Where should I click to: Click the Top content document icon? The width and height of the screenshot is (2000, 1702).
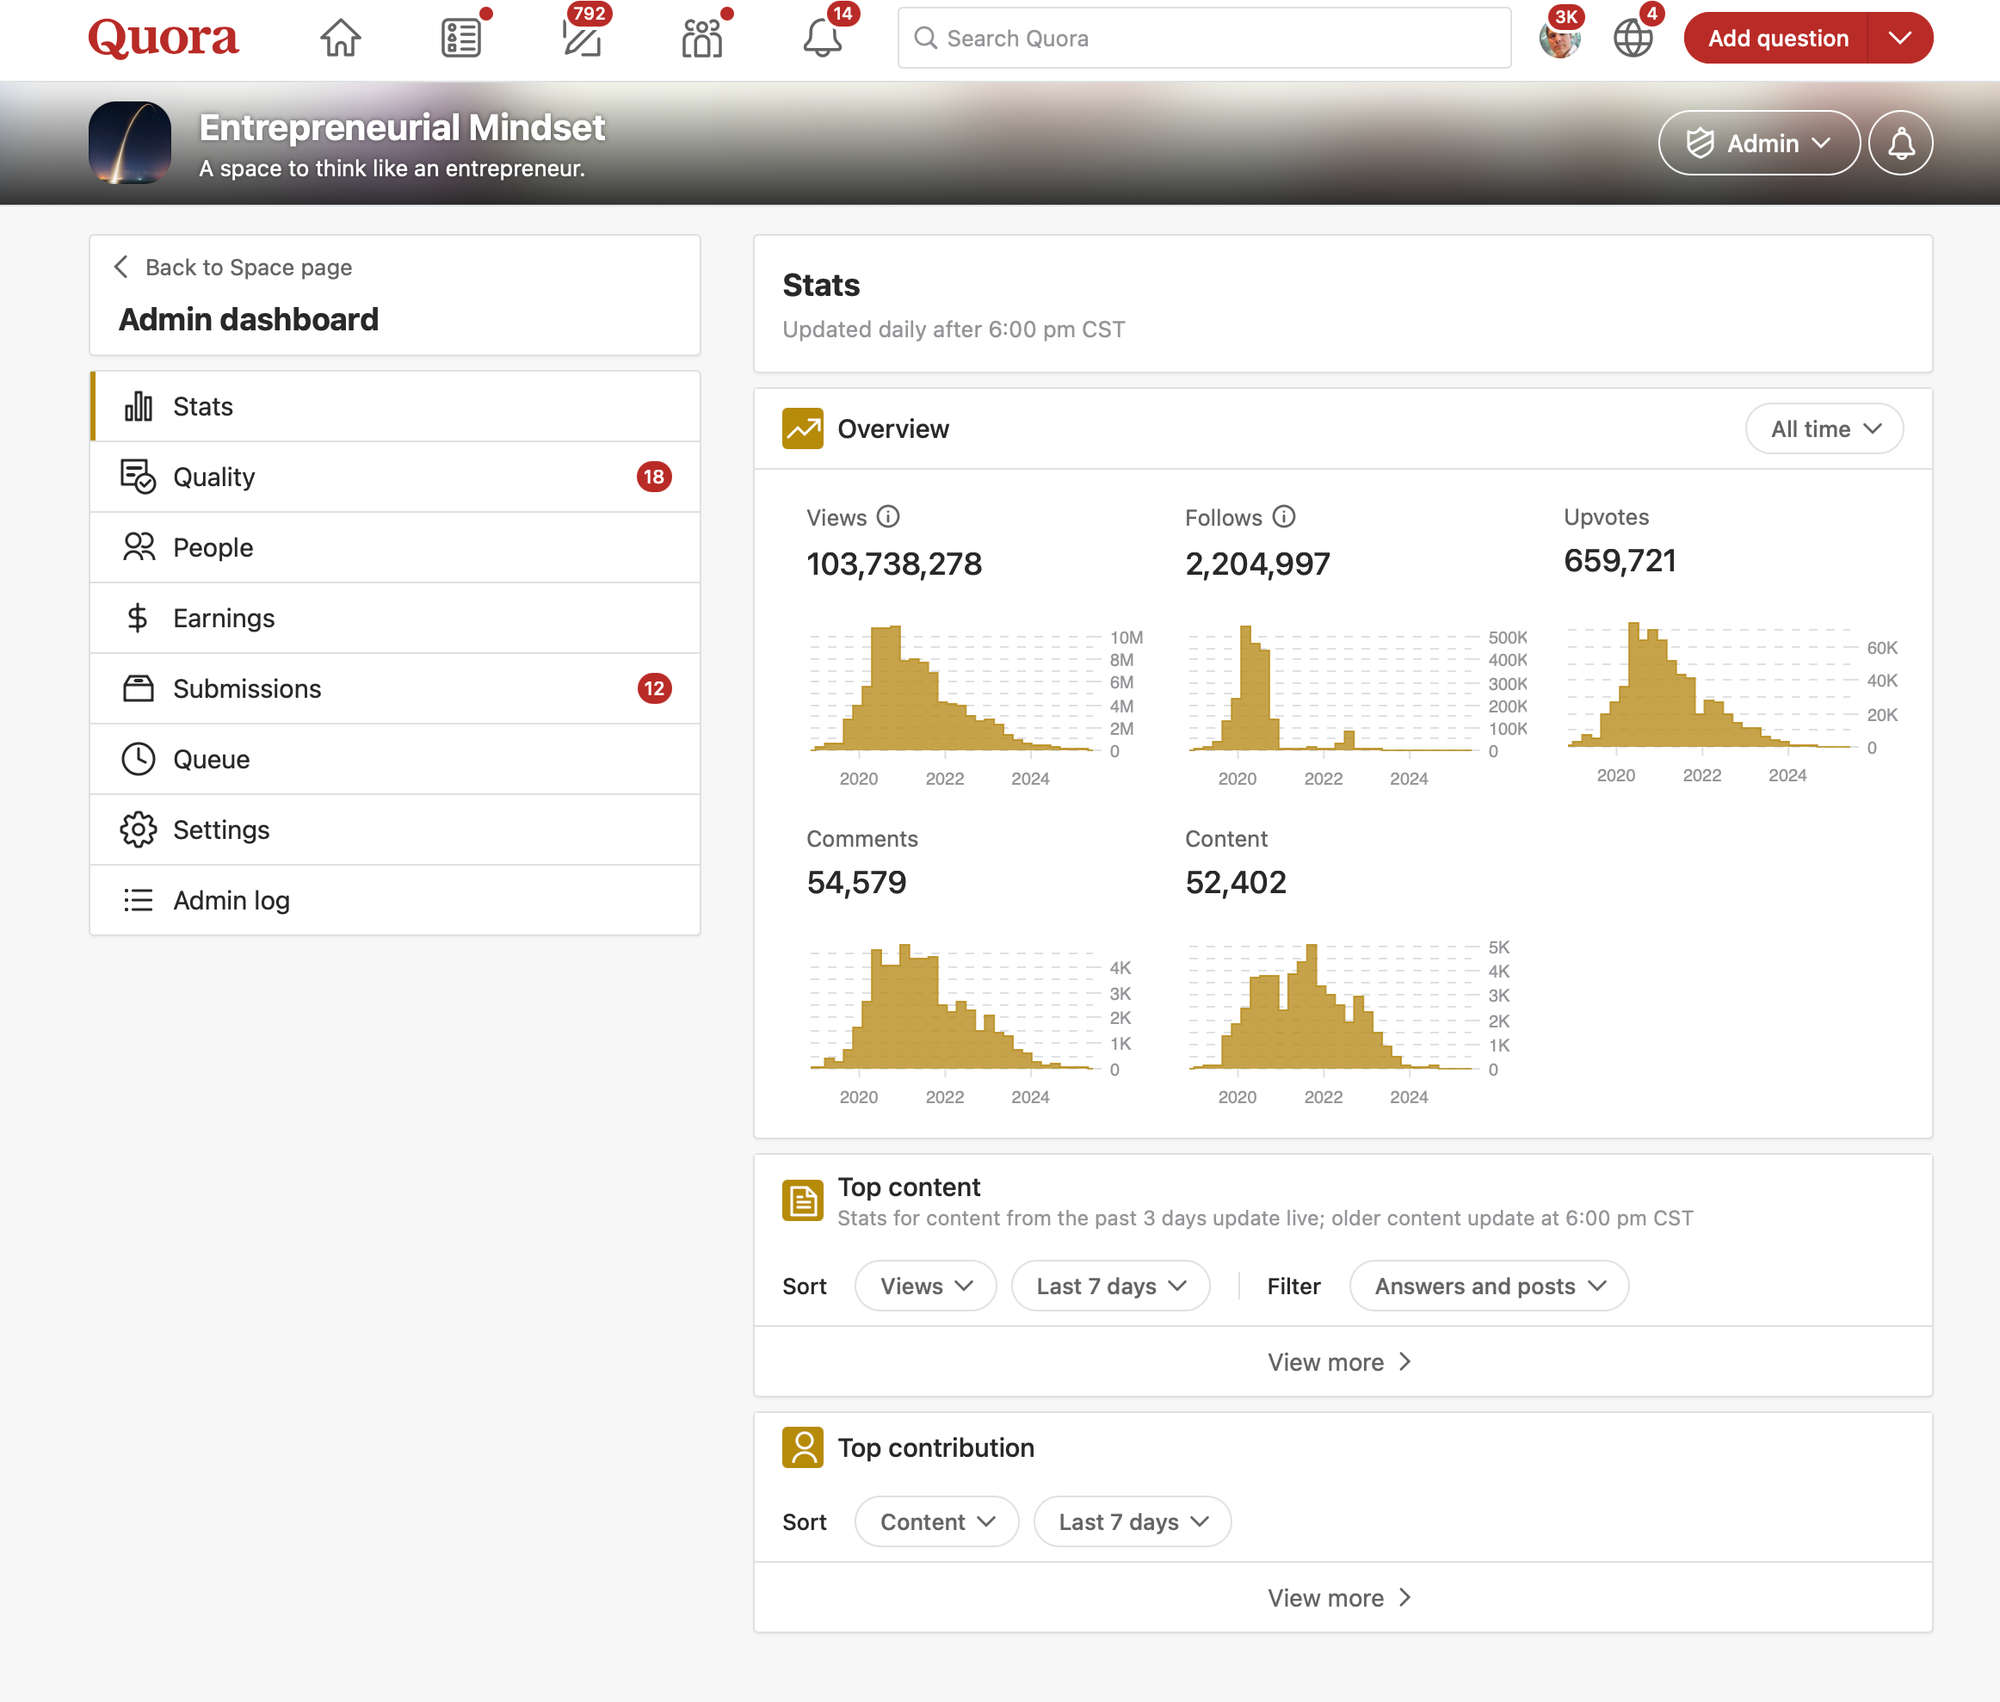click(x=802, y=1200)
